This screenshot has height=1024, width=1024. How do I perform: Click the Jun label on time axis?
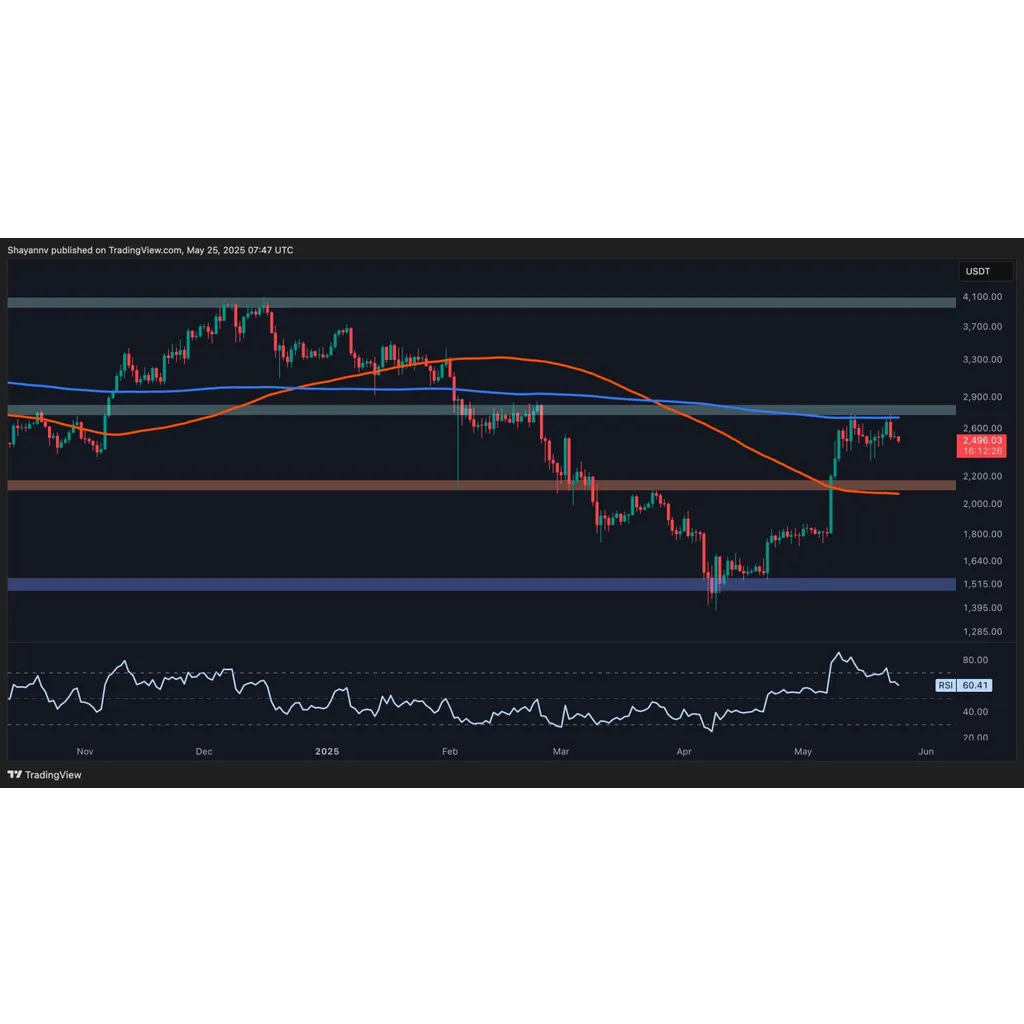click(x=925, y=751)
